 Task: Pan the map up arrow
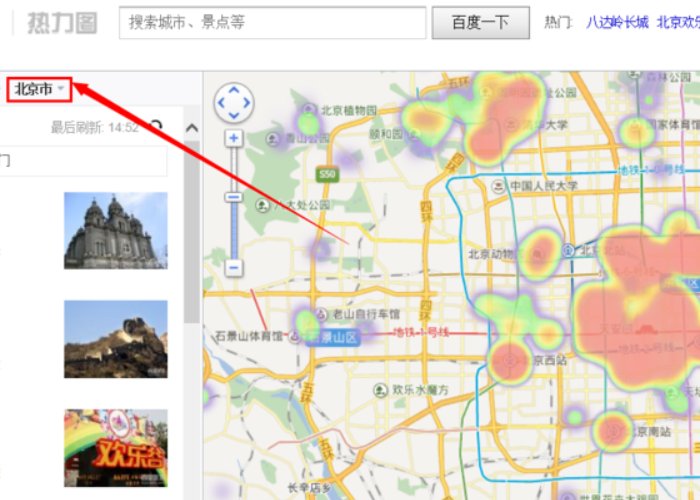234,91
